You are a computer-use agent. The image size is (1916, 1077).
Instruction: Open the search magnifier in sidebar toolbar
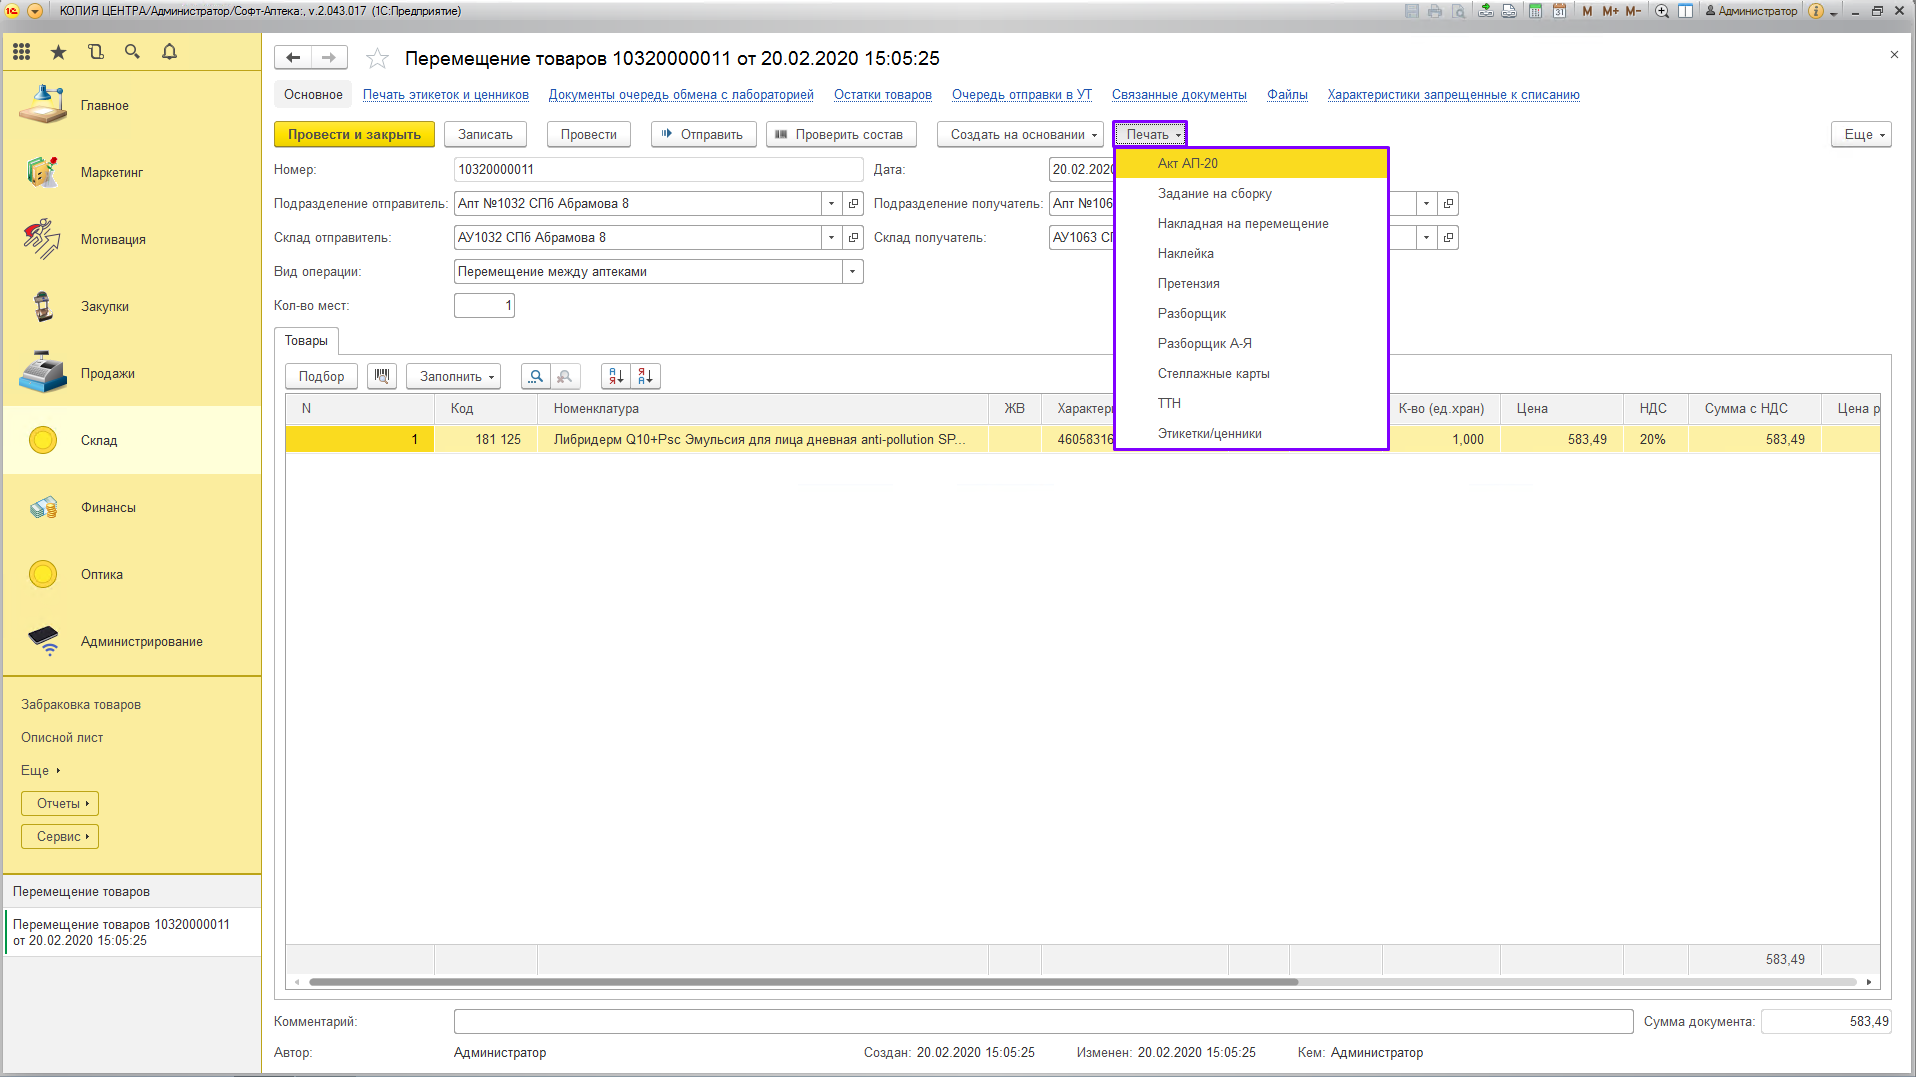pos(132,52)
